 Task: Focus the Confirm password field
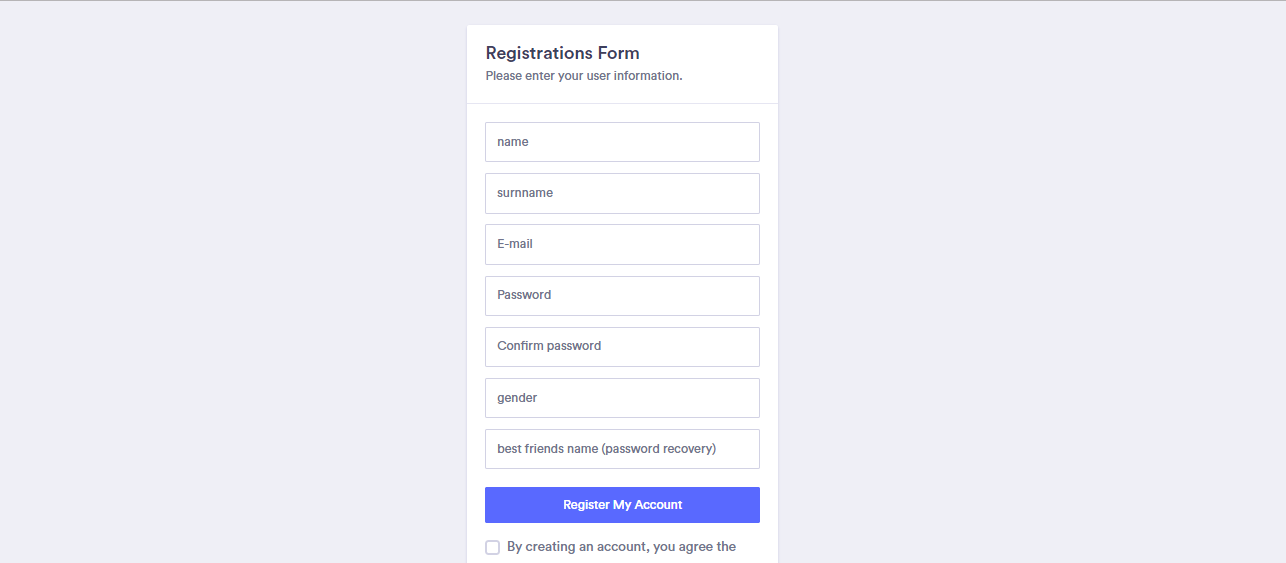pyautogui.click(x=622, y=346)
